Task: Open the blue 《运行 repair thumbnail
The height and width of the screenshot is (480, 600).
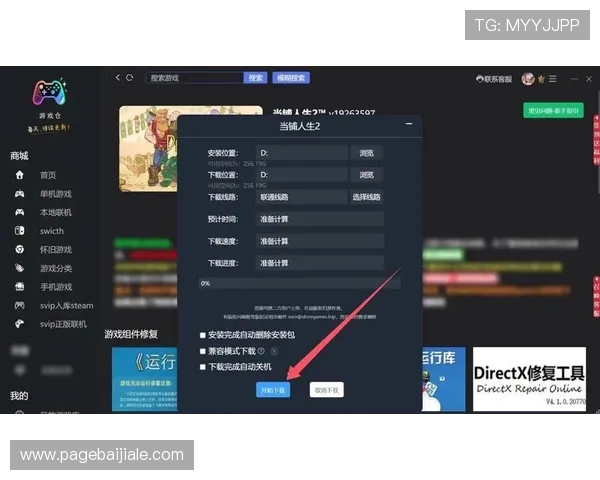Action: (x=145, y=379)
